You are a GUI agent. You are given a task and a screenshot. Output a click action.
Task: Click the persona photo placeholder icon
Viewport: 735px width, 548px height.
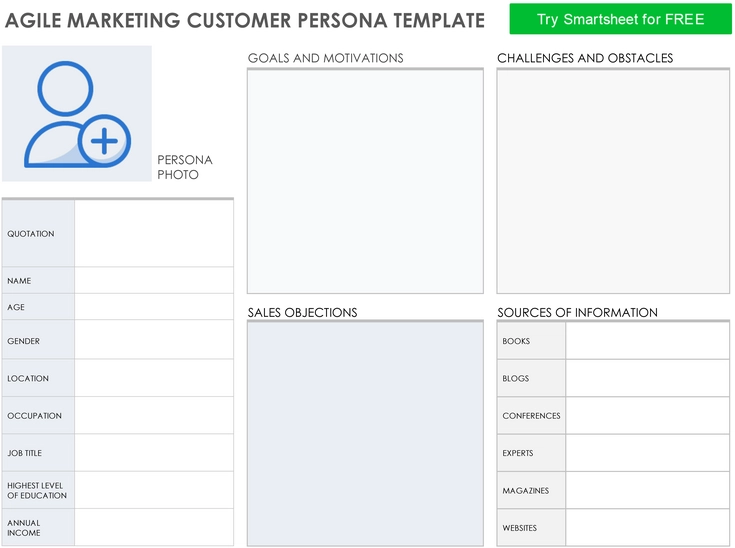pos(77,113)
